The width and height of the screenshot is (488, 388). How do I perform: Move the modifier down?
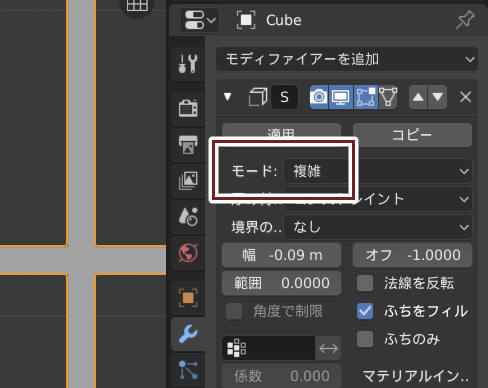click(438, 97)
